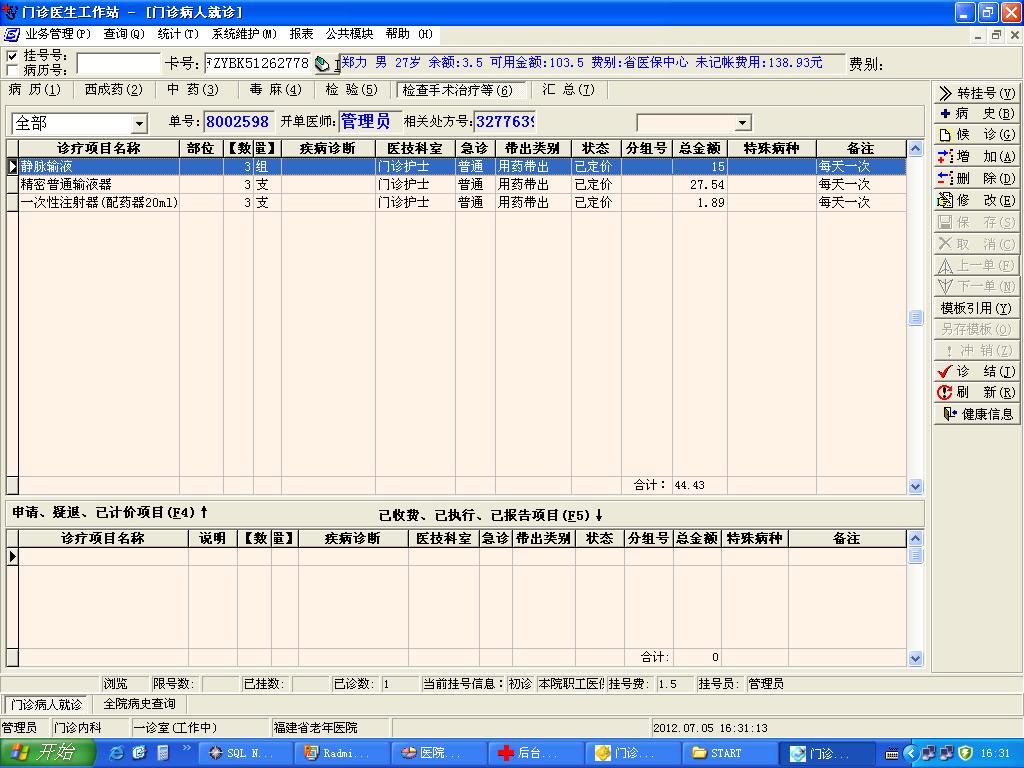Finish the consultation with 诊结
The image size is (1024, 768).
[976, 371]
